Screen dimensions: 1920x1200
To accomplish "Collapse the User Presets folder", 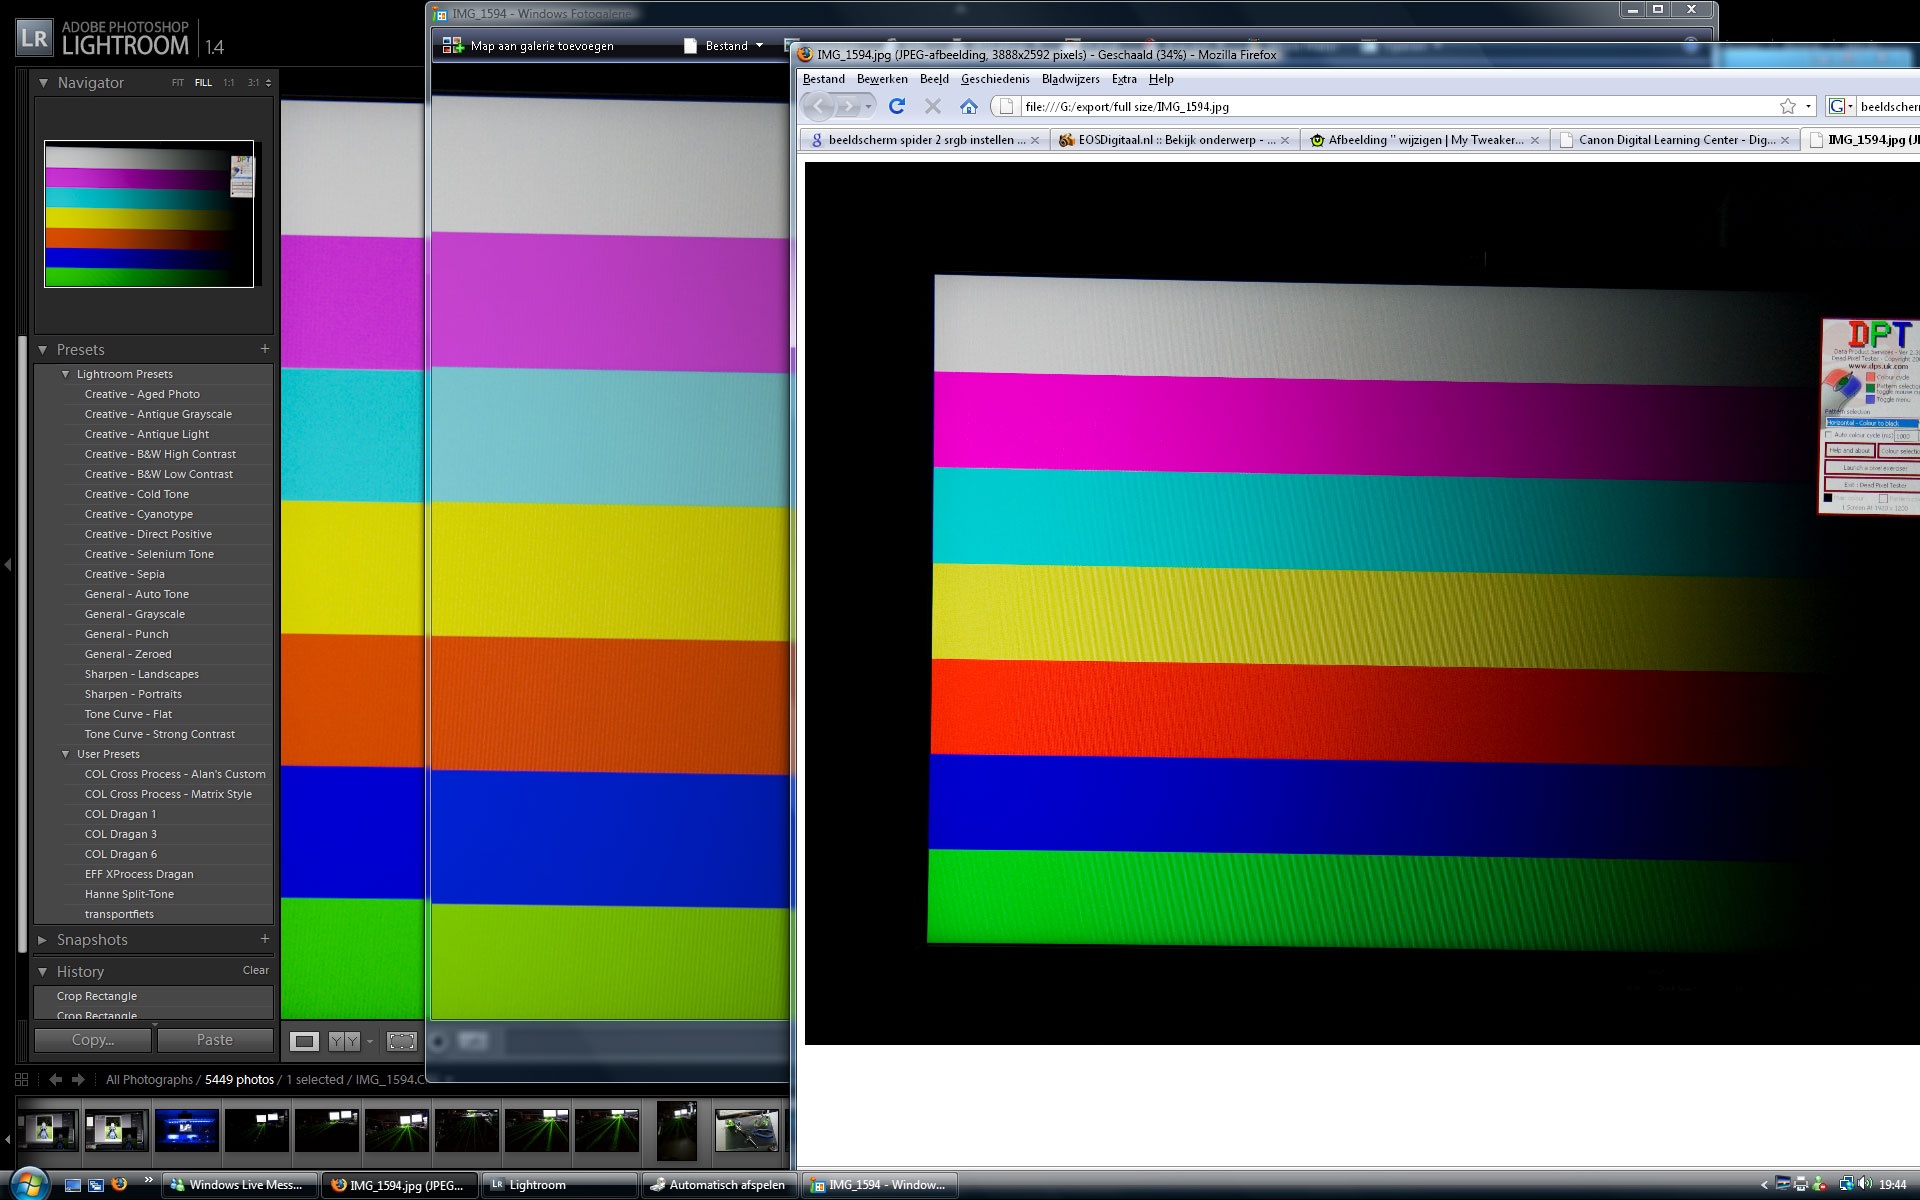I will tap(66, 754).
